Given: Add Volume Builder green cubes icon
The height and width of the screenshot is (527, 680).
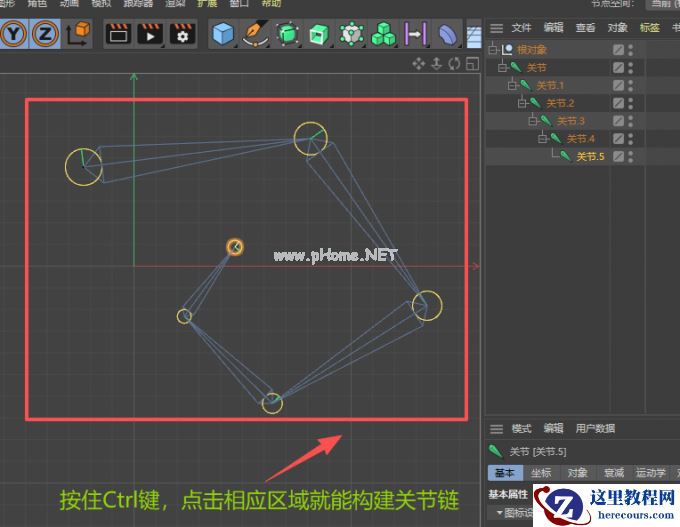Looking at the screenshot, I should click(x=383, y=34).
